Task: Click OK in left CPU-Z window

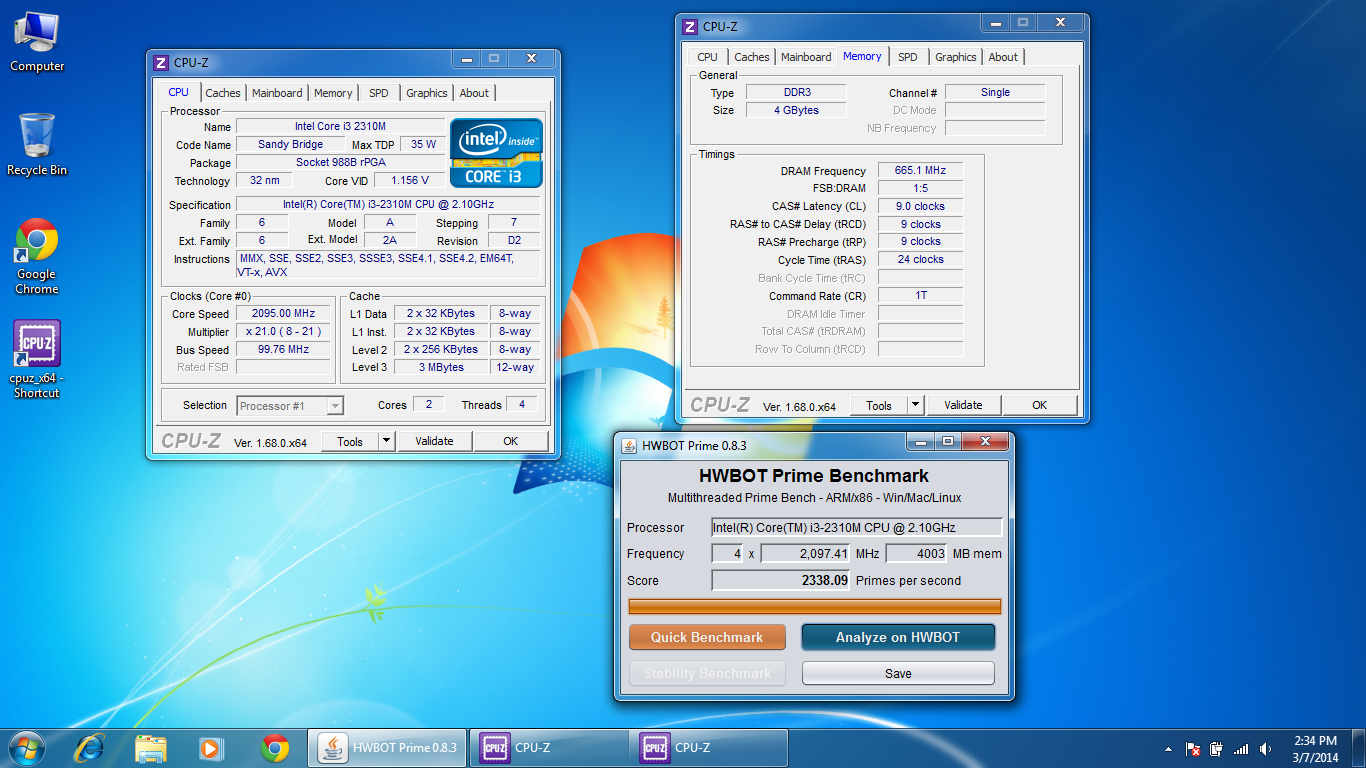Action: pyautogui.click(x=511, y=441)
